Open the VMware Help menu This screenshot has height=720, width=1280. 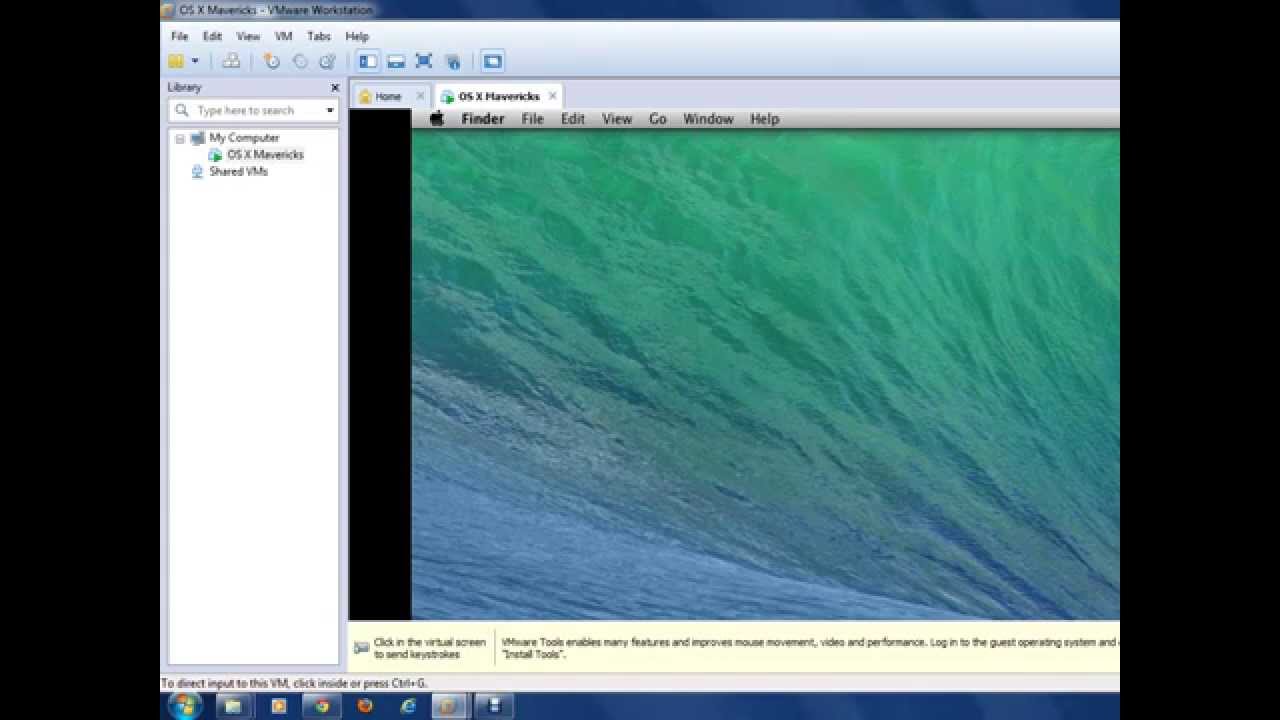coord(357,36)
